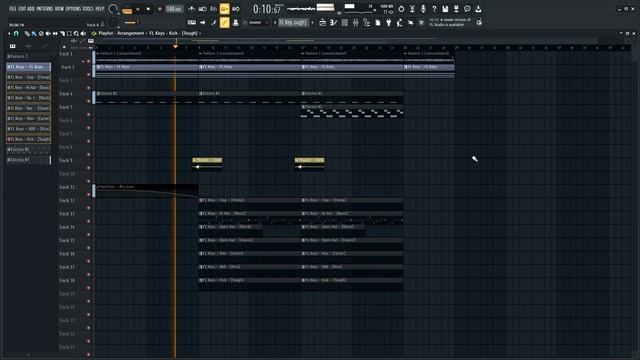The image size is (640, 360).
Task: Click the tempo field
Action: pos(174,9)
